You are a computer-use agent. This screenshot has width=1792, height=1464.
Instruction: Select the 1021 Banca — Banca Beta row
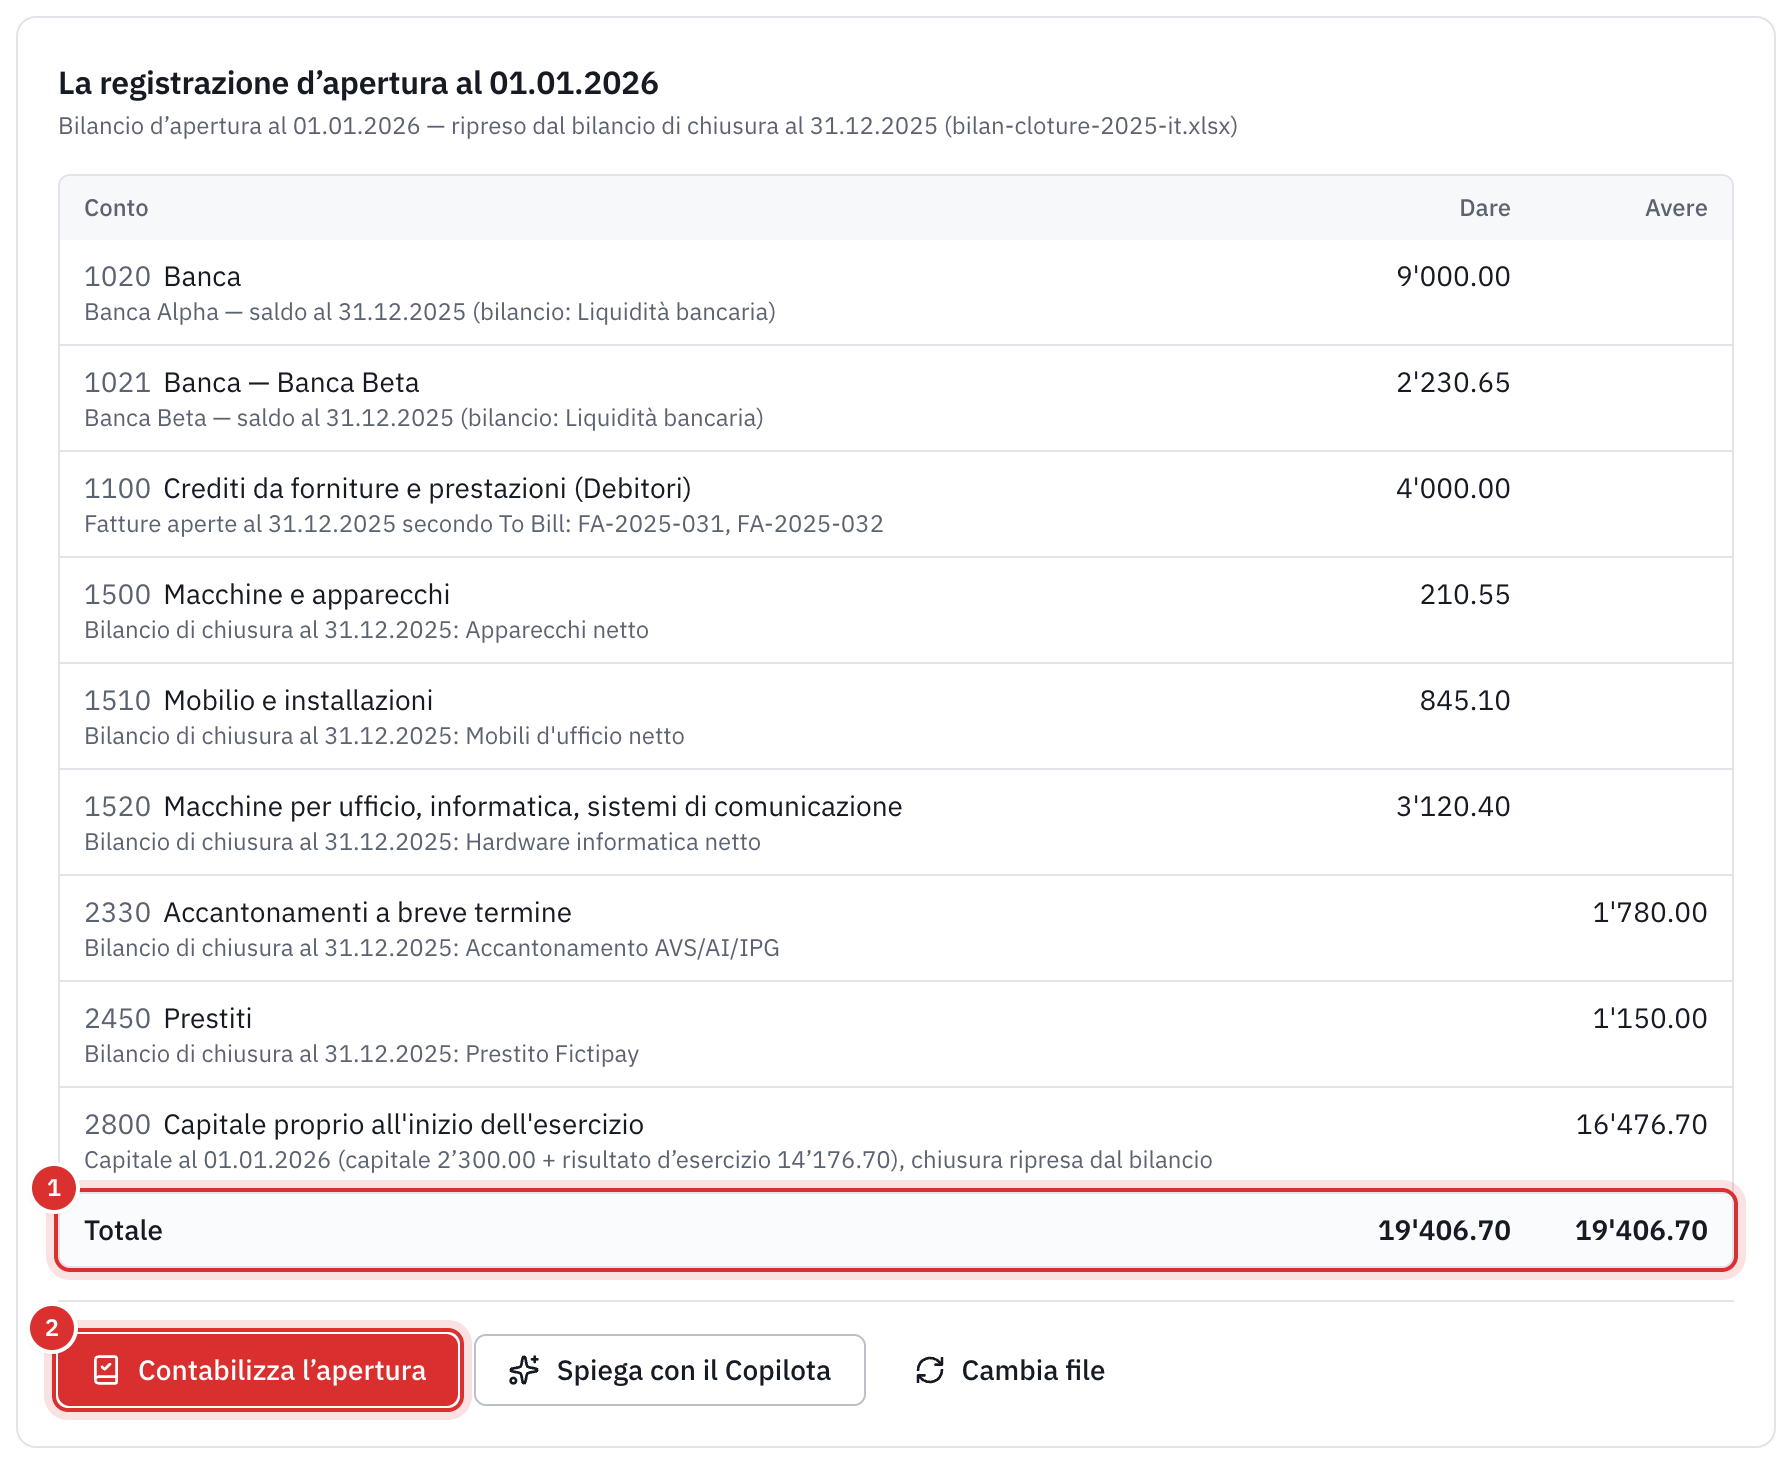pos(896,398)
